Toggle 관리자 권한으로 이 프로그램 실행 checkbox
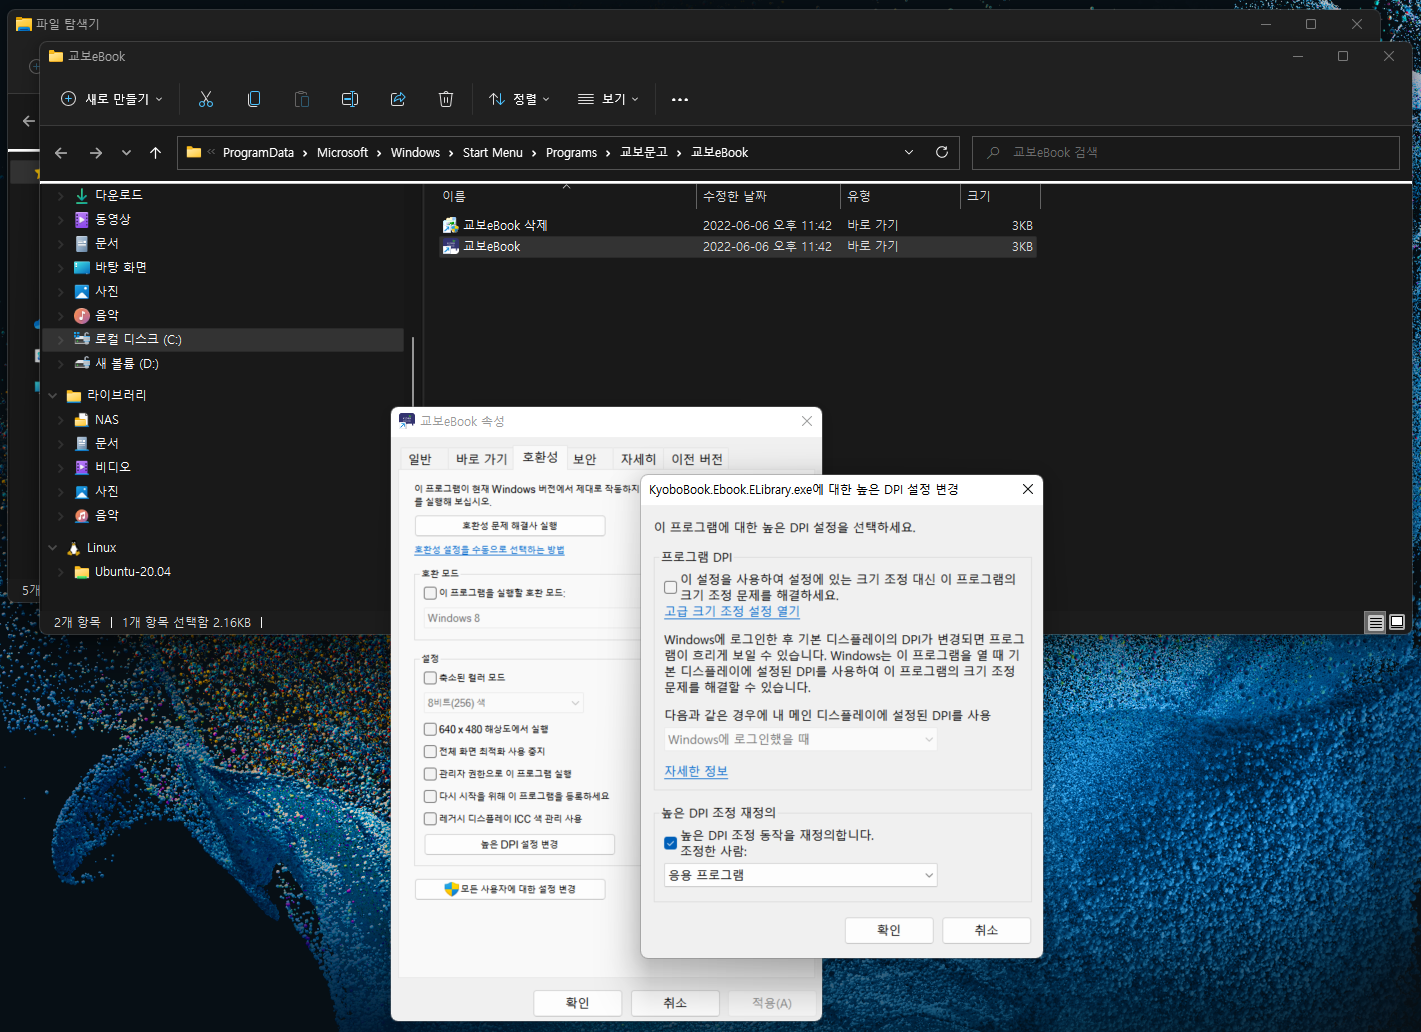The height and width of the screenshot is (1032, 1421). point(430,774)
